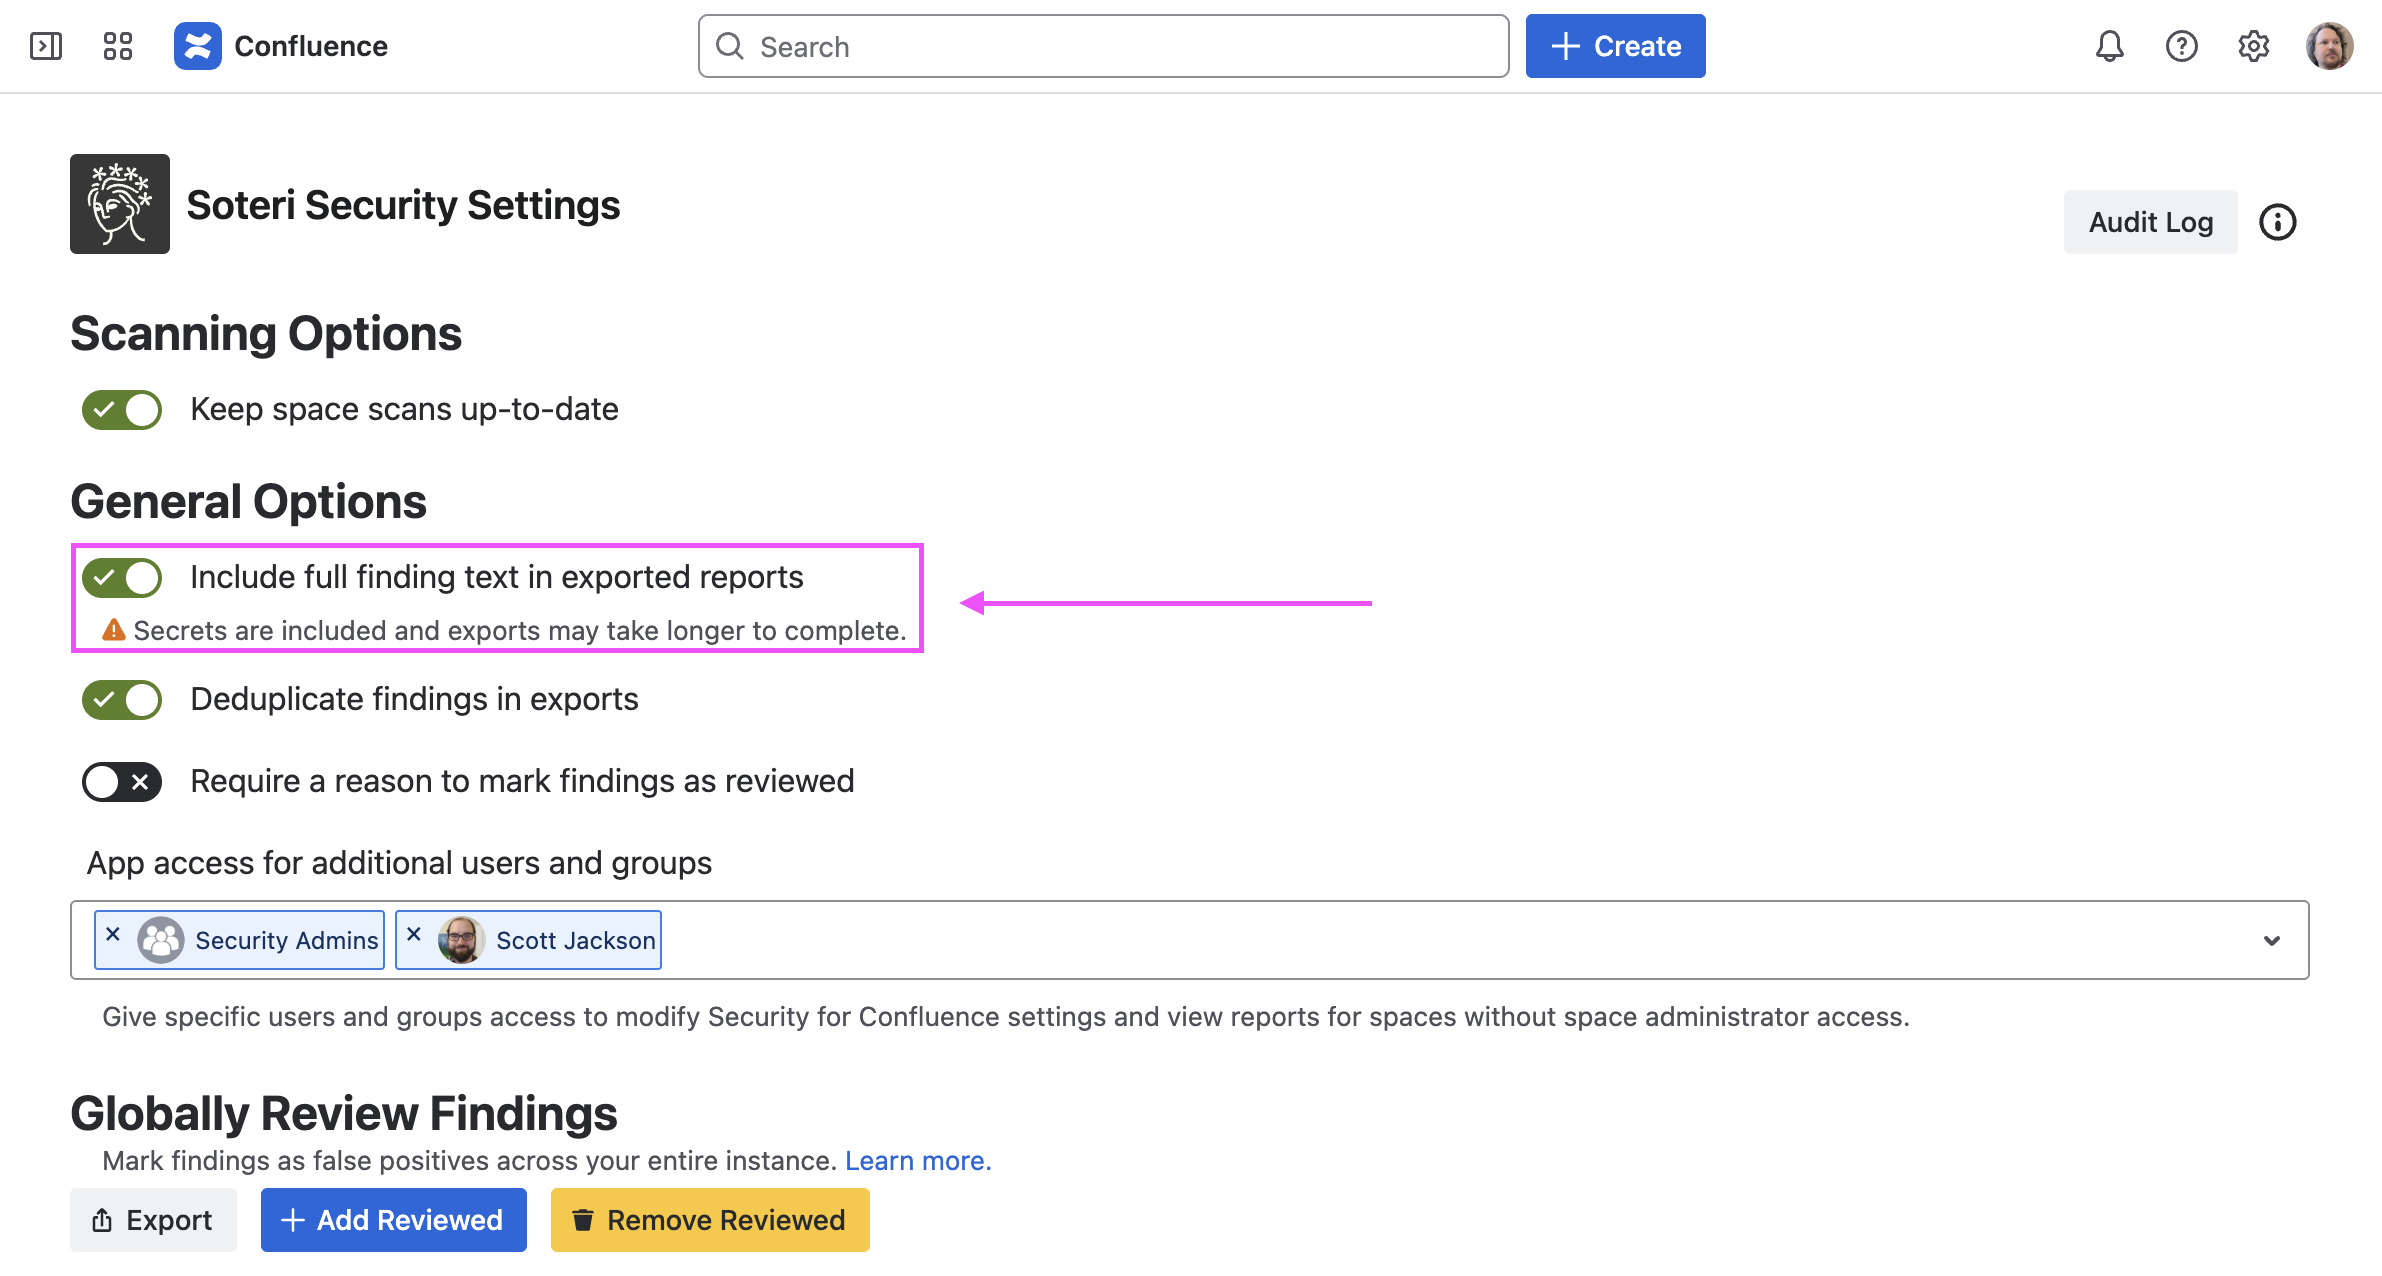Toggle the sidebar collapse icon

tap(46, 46)
